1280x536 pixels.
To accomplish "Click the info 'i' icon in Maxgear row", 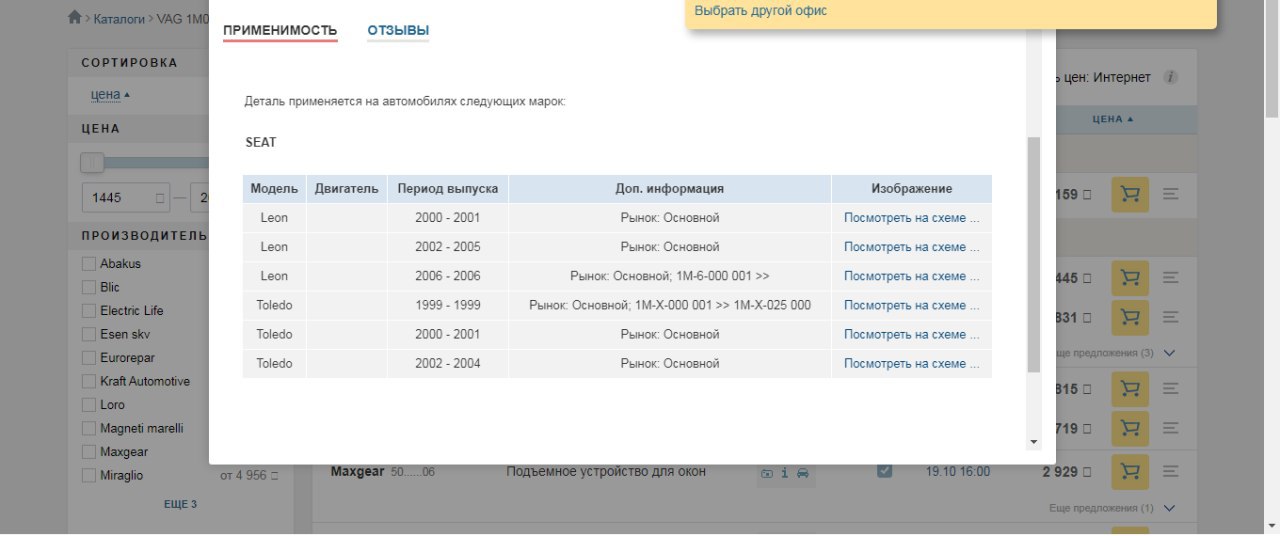I will (785, 472).
